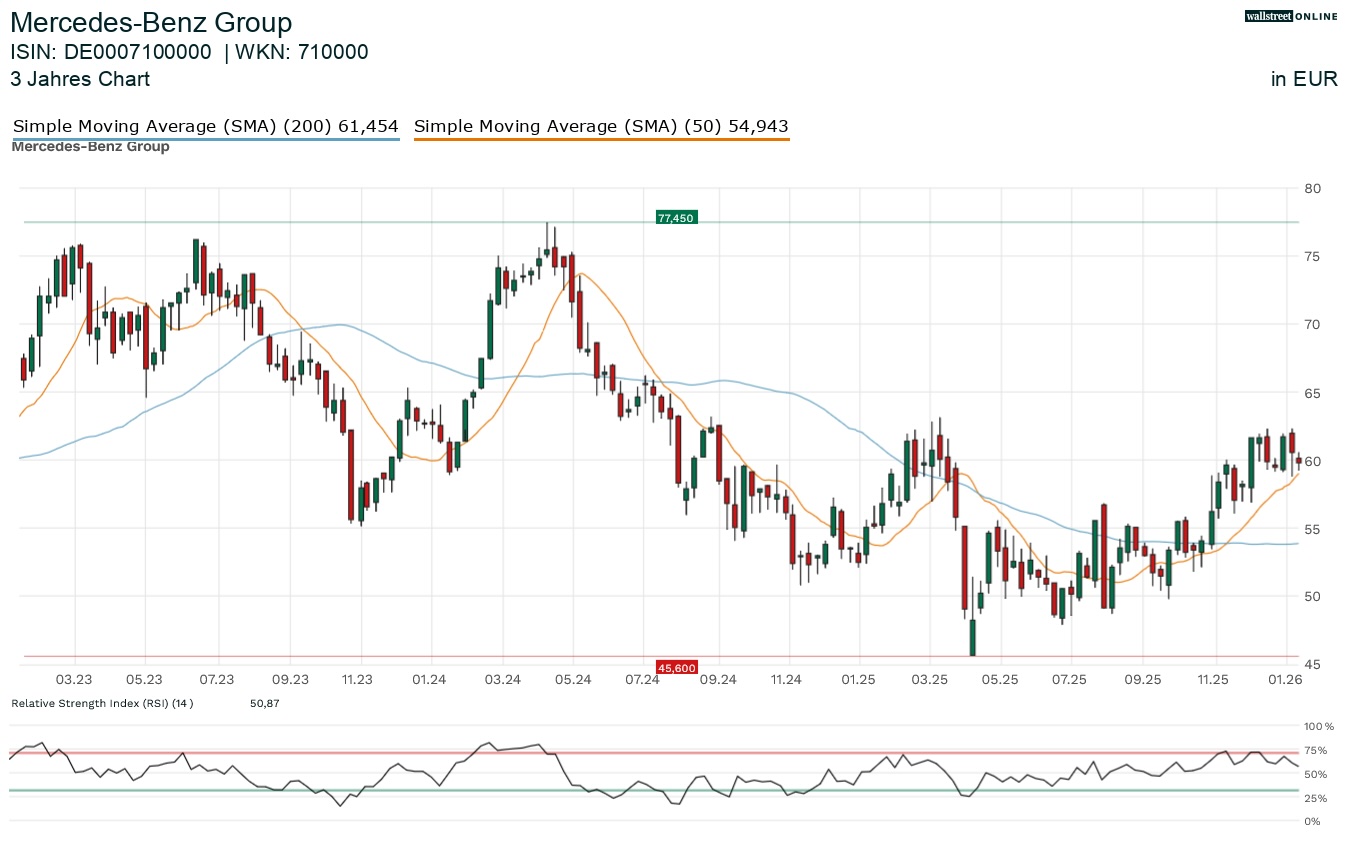Screen dimensions: 1349x848
Task: Toggle the Mercedes-Benz Group series label
Action: [x=90, y=147]
